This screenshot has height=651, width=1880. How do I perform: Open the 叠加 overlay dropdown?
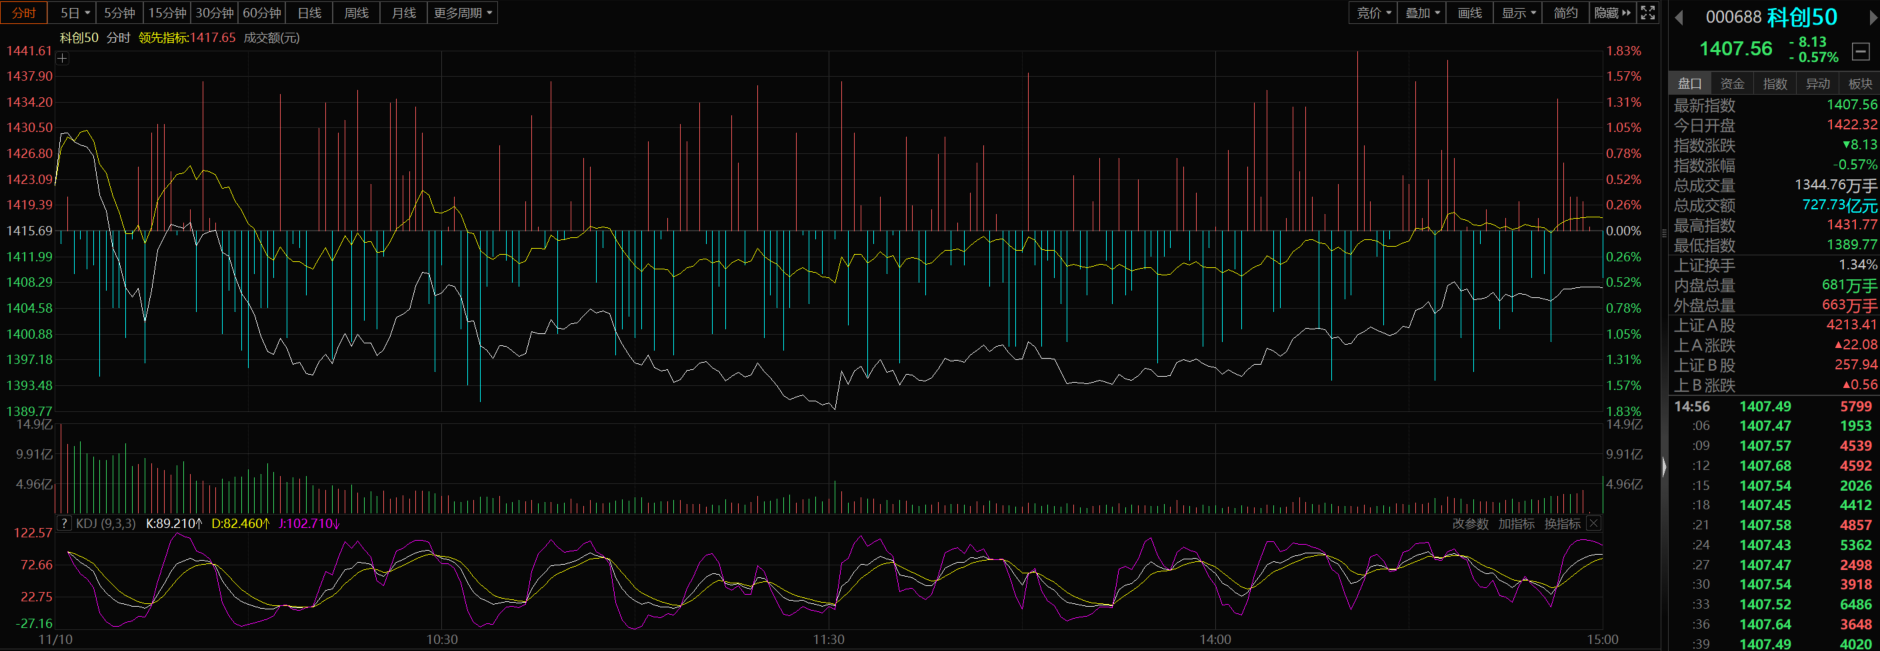click(1422, 13)
